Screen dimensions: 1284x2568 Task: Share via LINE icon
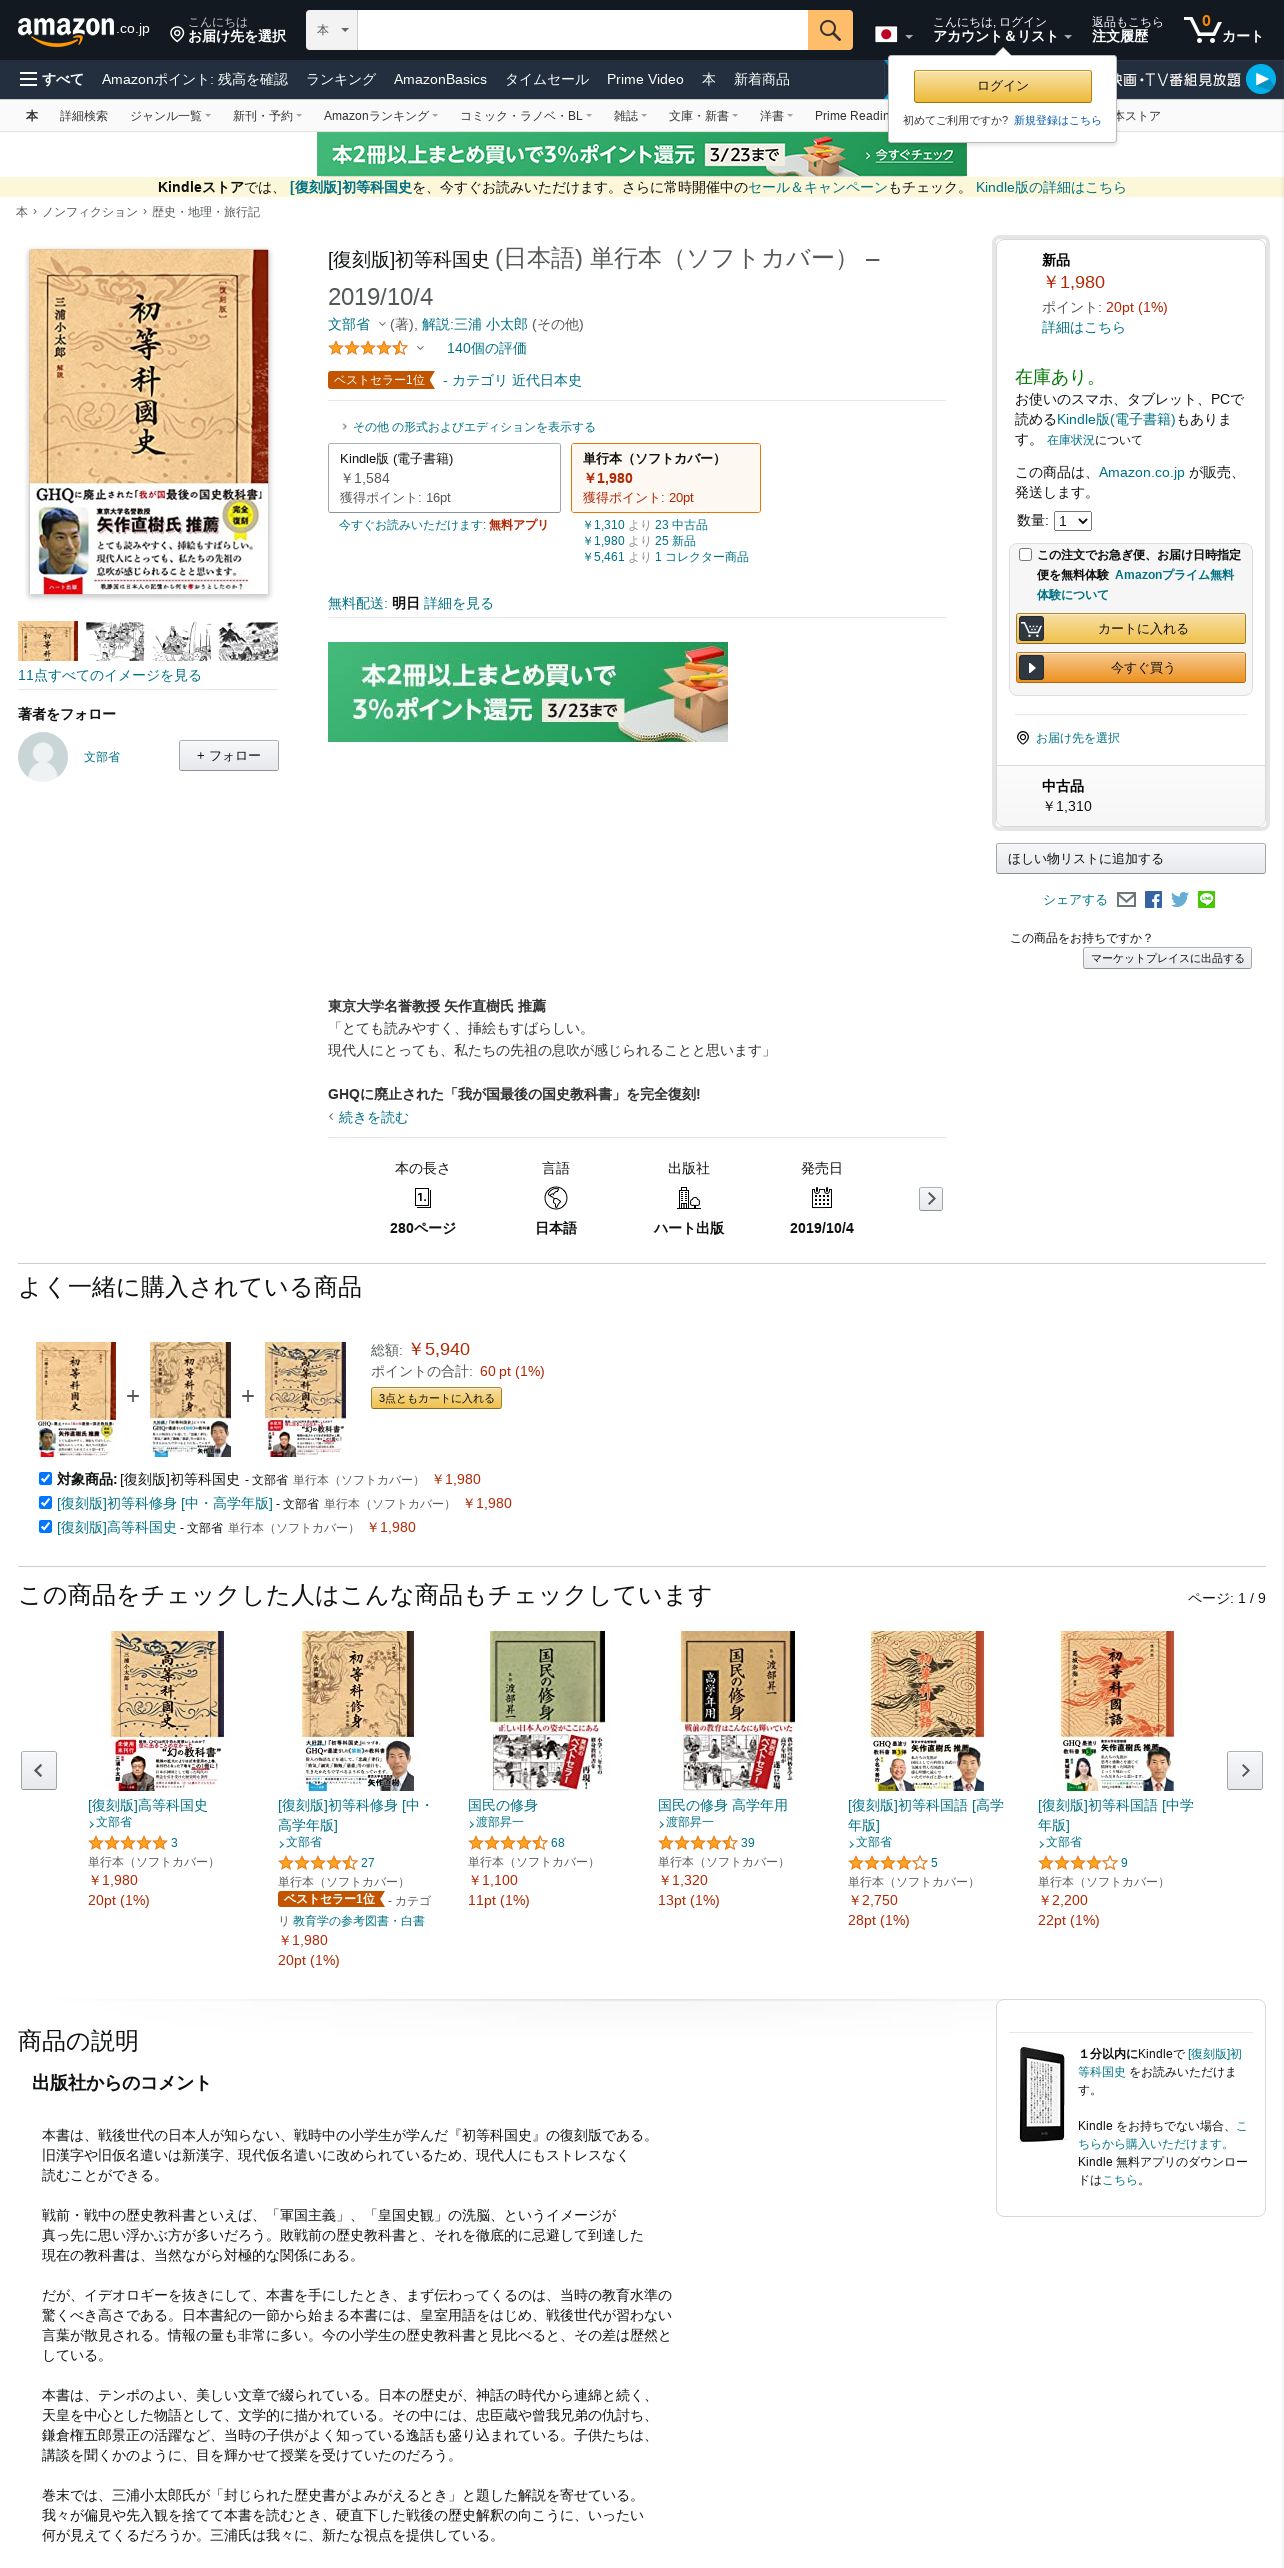click(1207, 900)
